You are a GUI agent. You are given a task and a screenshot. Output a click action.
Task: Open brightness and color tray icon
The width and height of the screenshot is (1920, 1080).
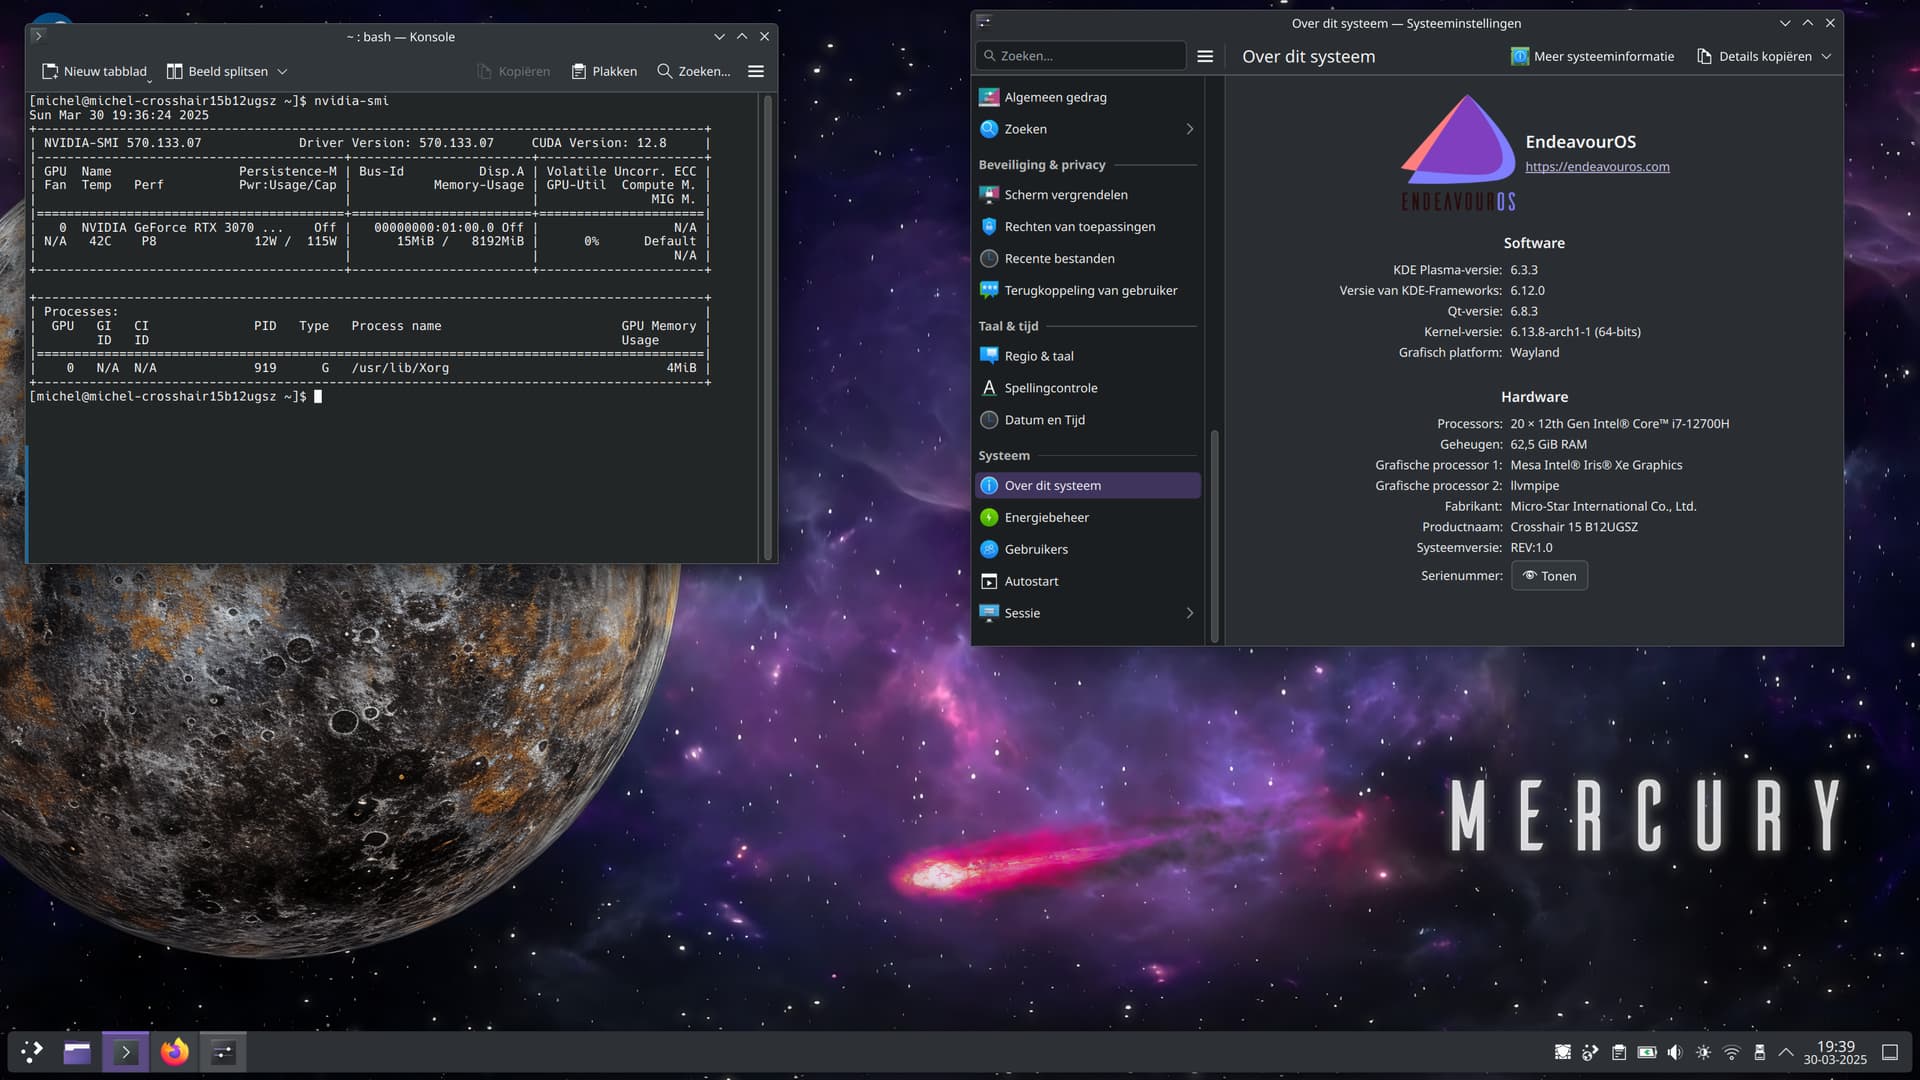(1703, 1052)
